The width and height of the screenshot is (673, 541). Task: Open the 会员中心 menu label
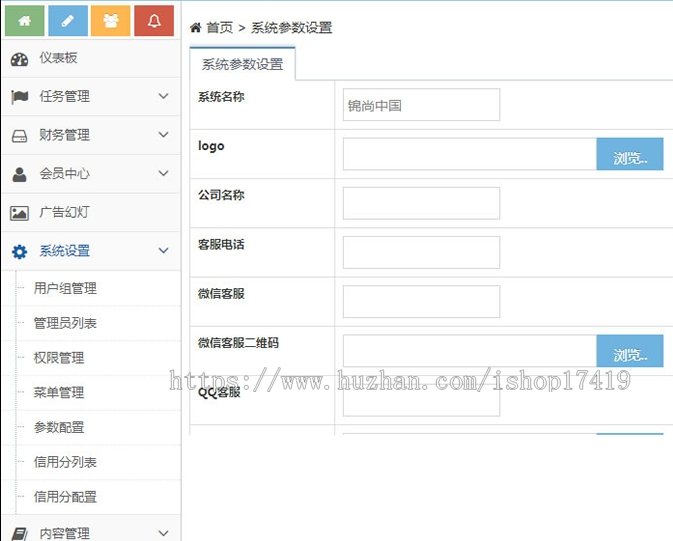64,173
